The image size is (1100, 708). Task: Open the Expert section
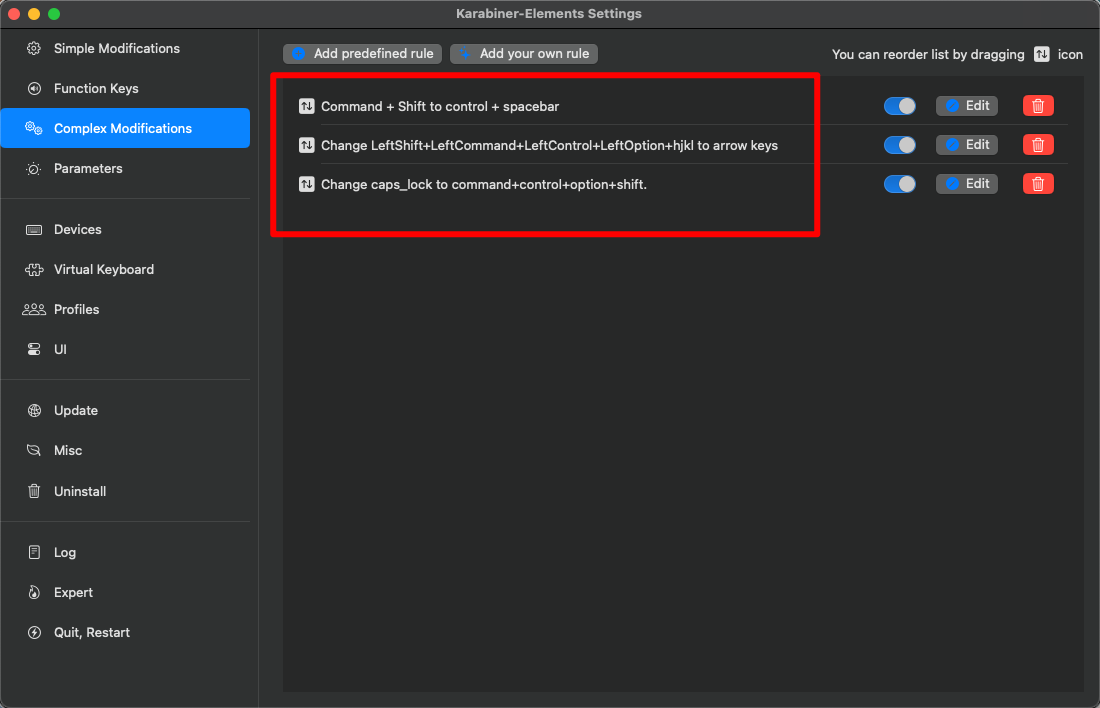(125, 592)
